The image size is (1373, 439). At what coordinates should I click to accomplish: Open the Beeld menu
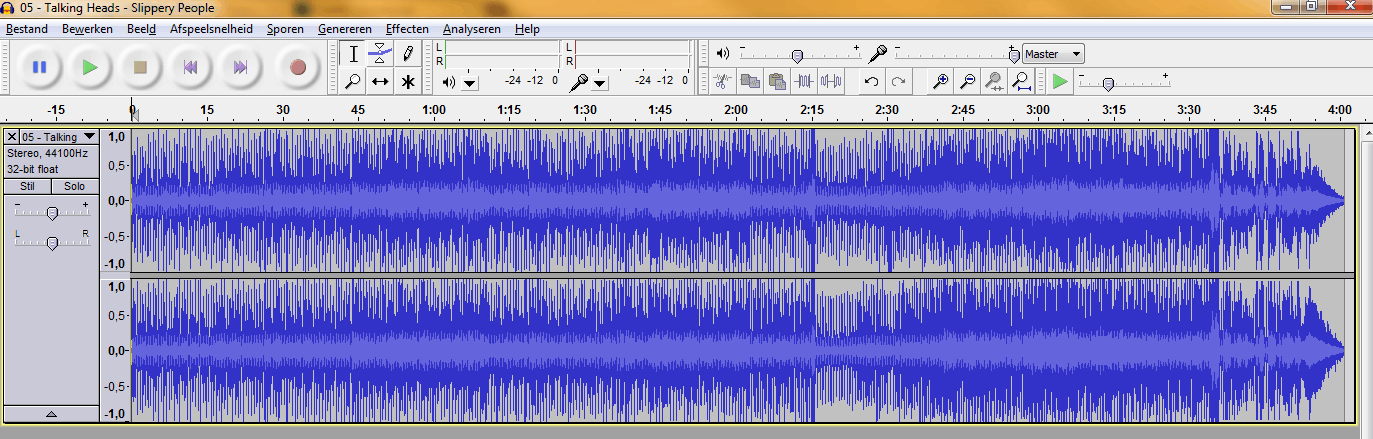(141, 29)
